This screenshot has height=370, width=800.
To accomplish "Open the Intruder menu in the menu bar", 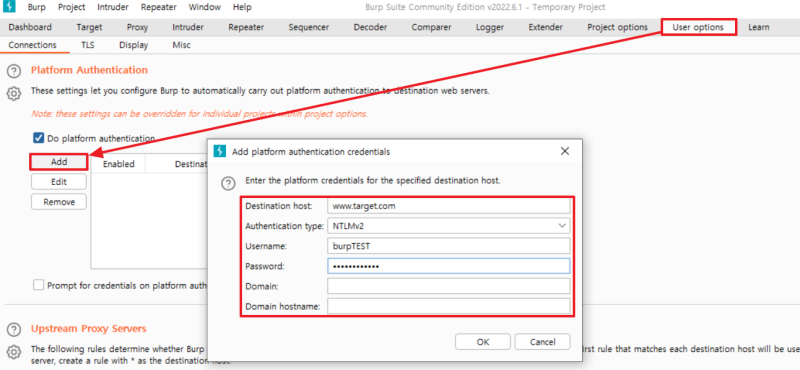I will coord(113,7).
